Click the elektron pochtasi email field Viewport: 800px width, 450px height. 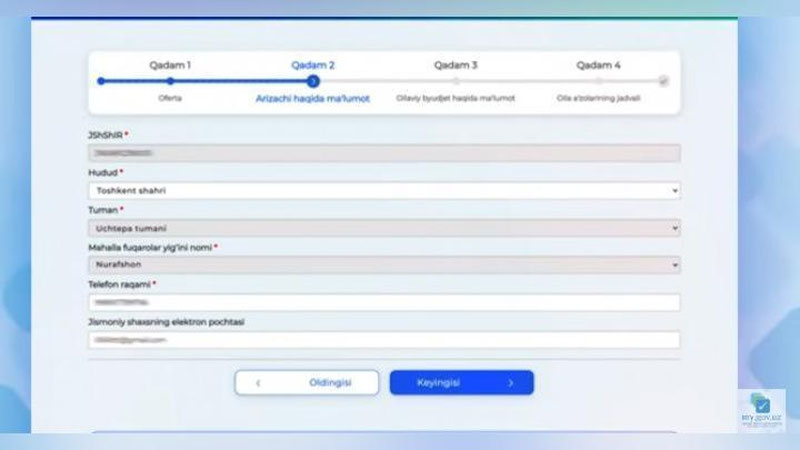384,340
